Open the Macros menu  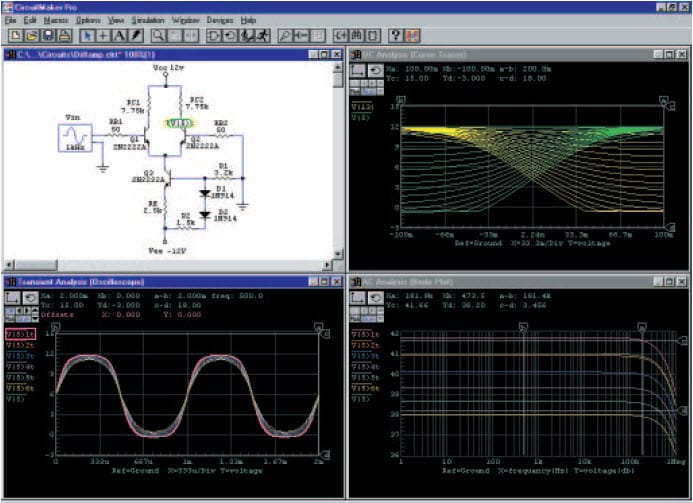tap(54, 20)
